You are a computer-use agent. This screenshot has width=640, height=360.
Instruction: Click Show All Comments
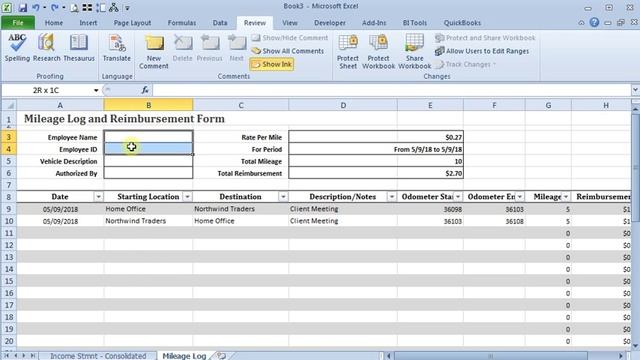287,51
